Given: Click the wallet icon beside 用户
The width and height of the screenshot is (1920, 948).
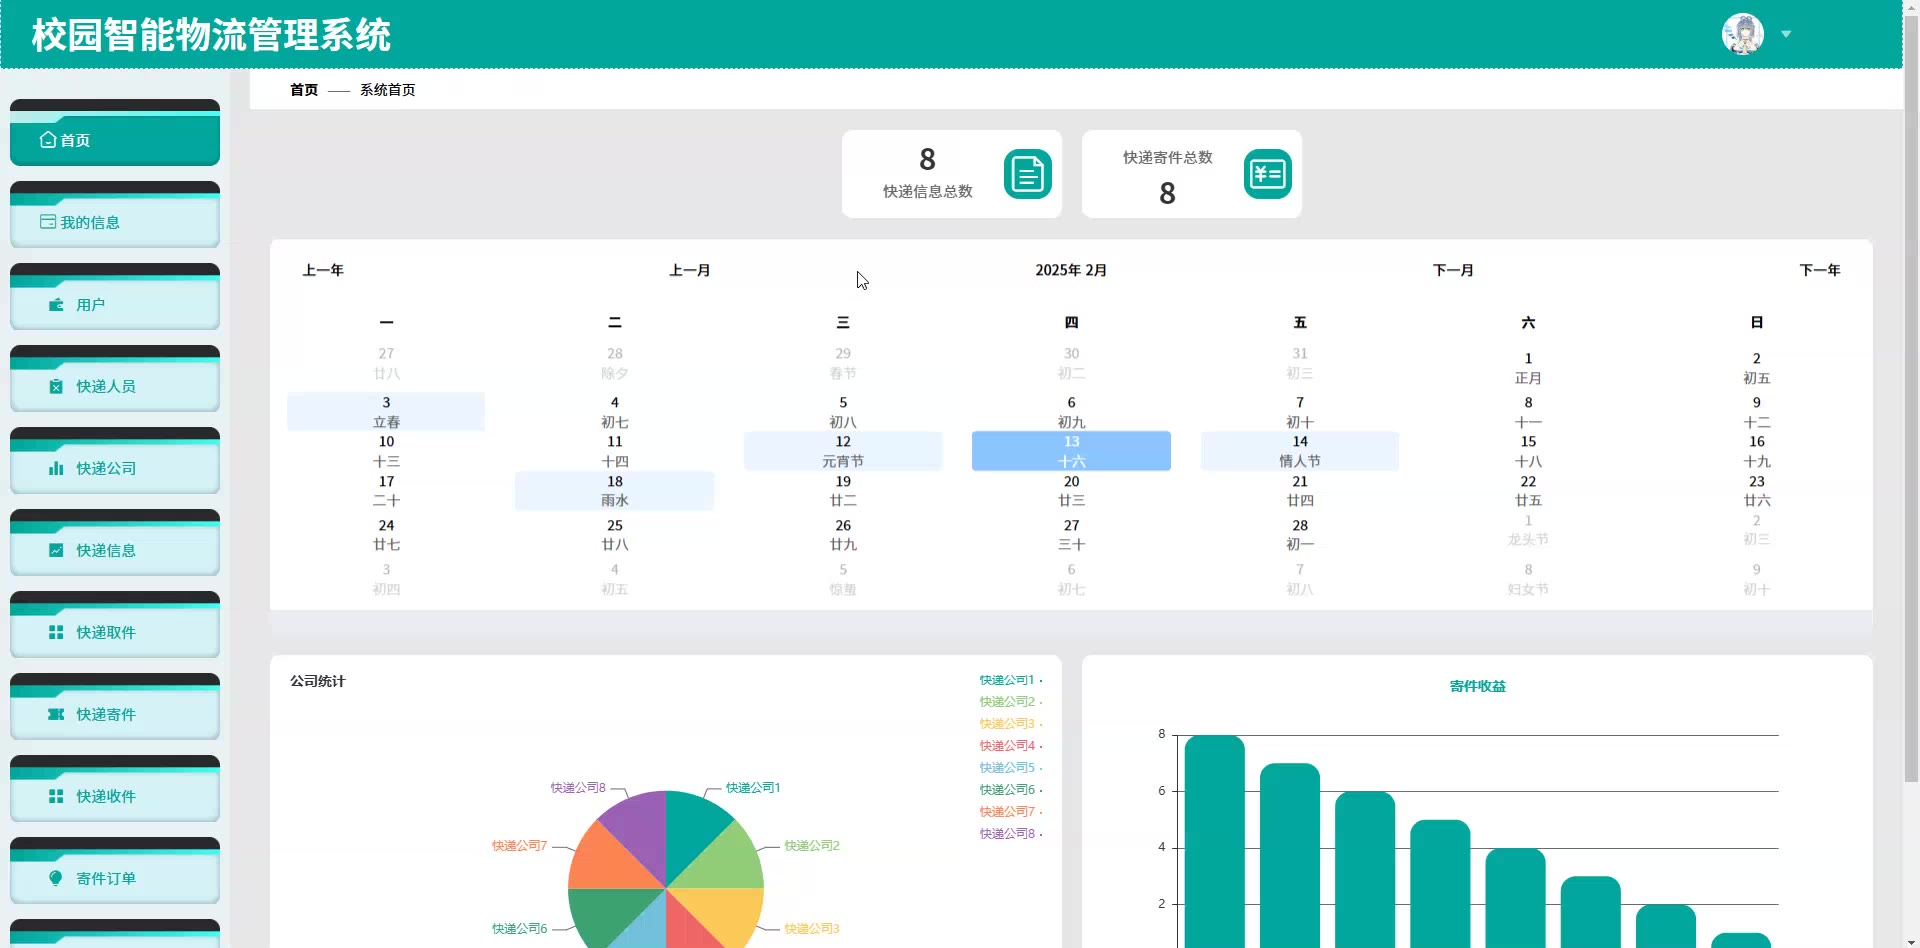Looking at the screenshot, I should tap(56, 304).
